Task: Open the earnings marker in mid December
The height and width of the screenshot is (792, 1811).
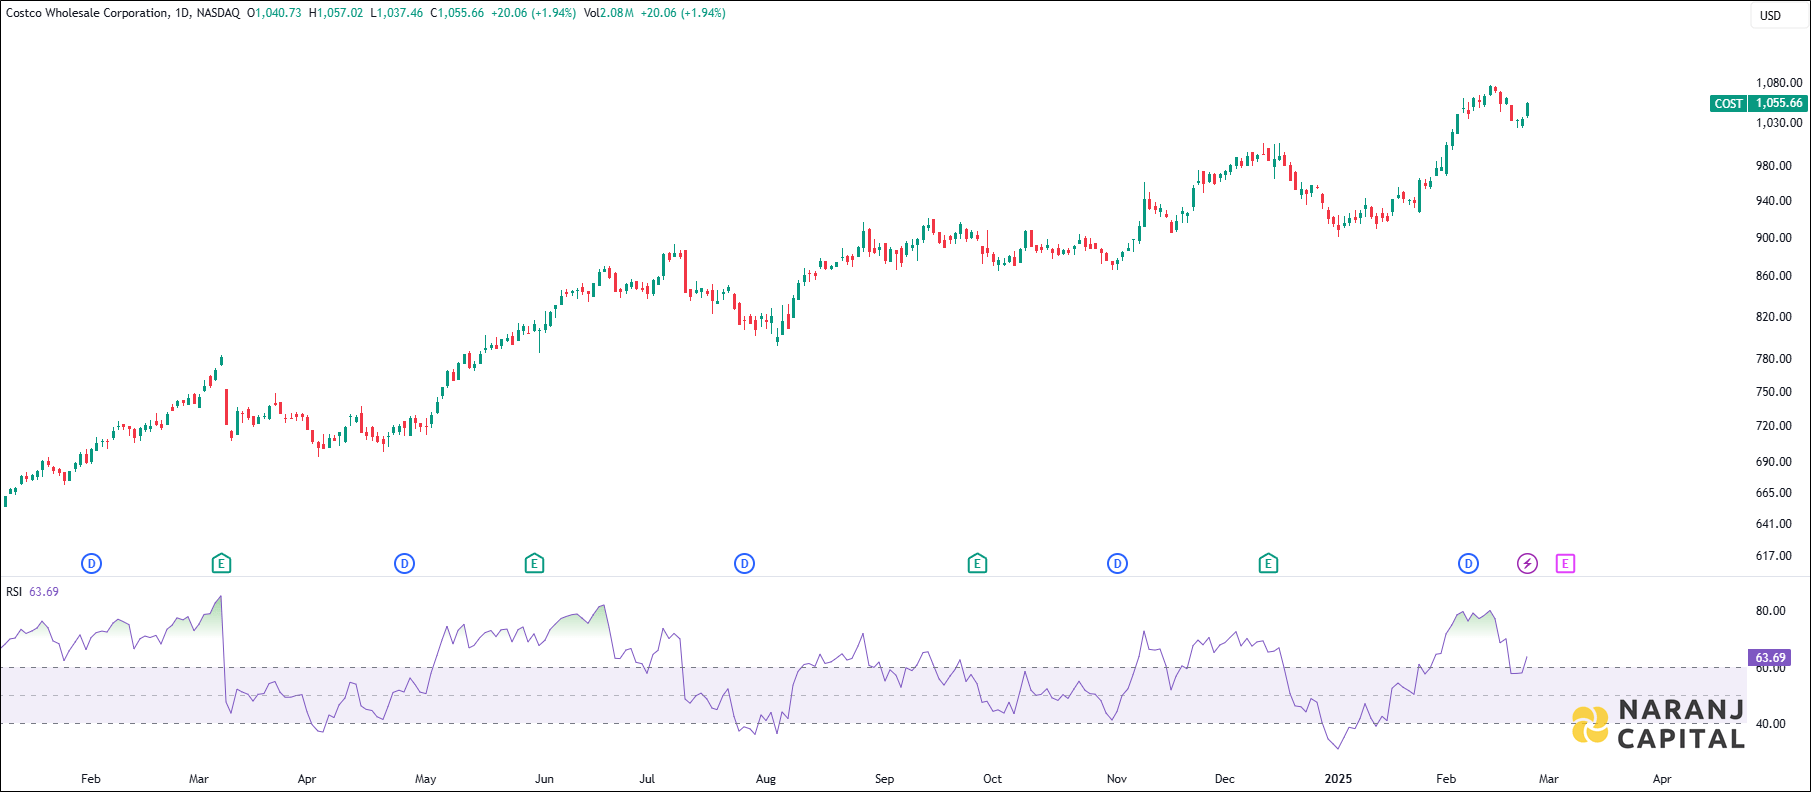Action: (1268, 564)
